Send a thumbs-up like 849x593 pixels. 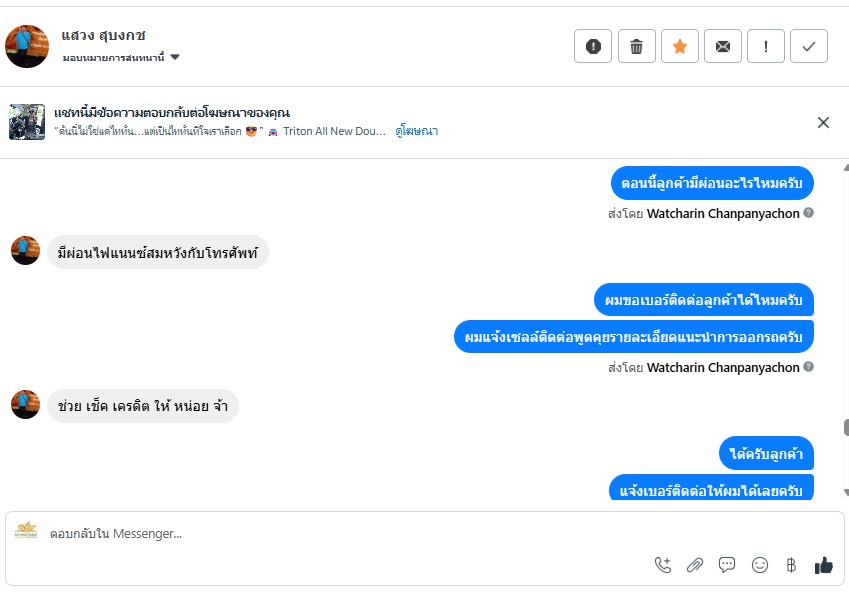(x=823, y=565)
